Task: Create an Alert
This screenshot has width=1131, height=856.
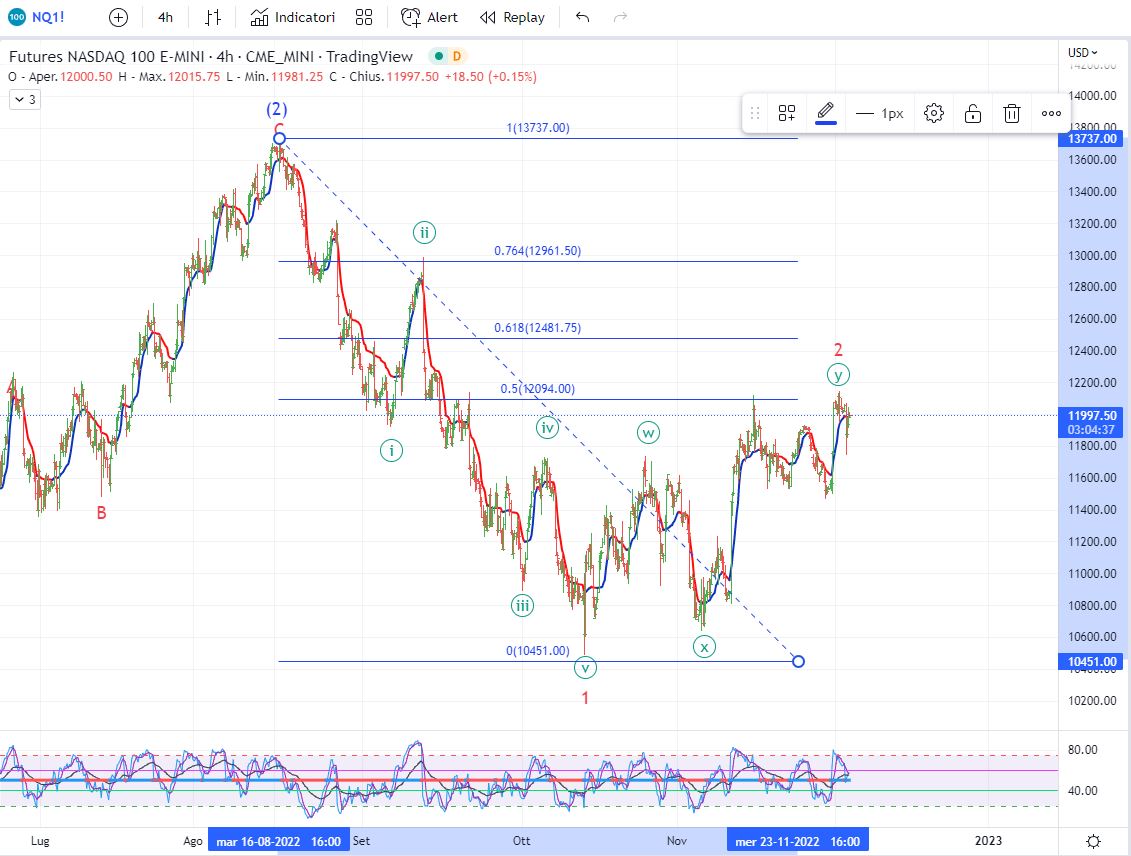Action: [429, 17]
